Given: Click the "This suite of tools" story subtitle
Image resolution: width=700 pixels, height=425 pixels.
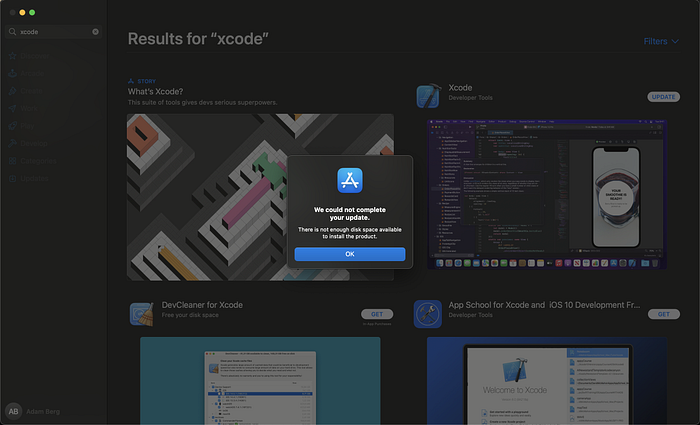Looking at the screenshot, I should pos(202,103).
